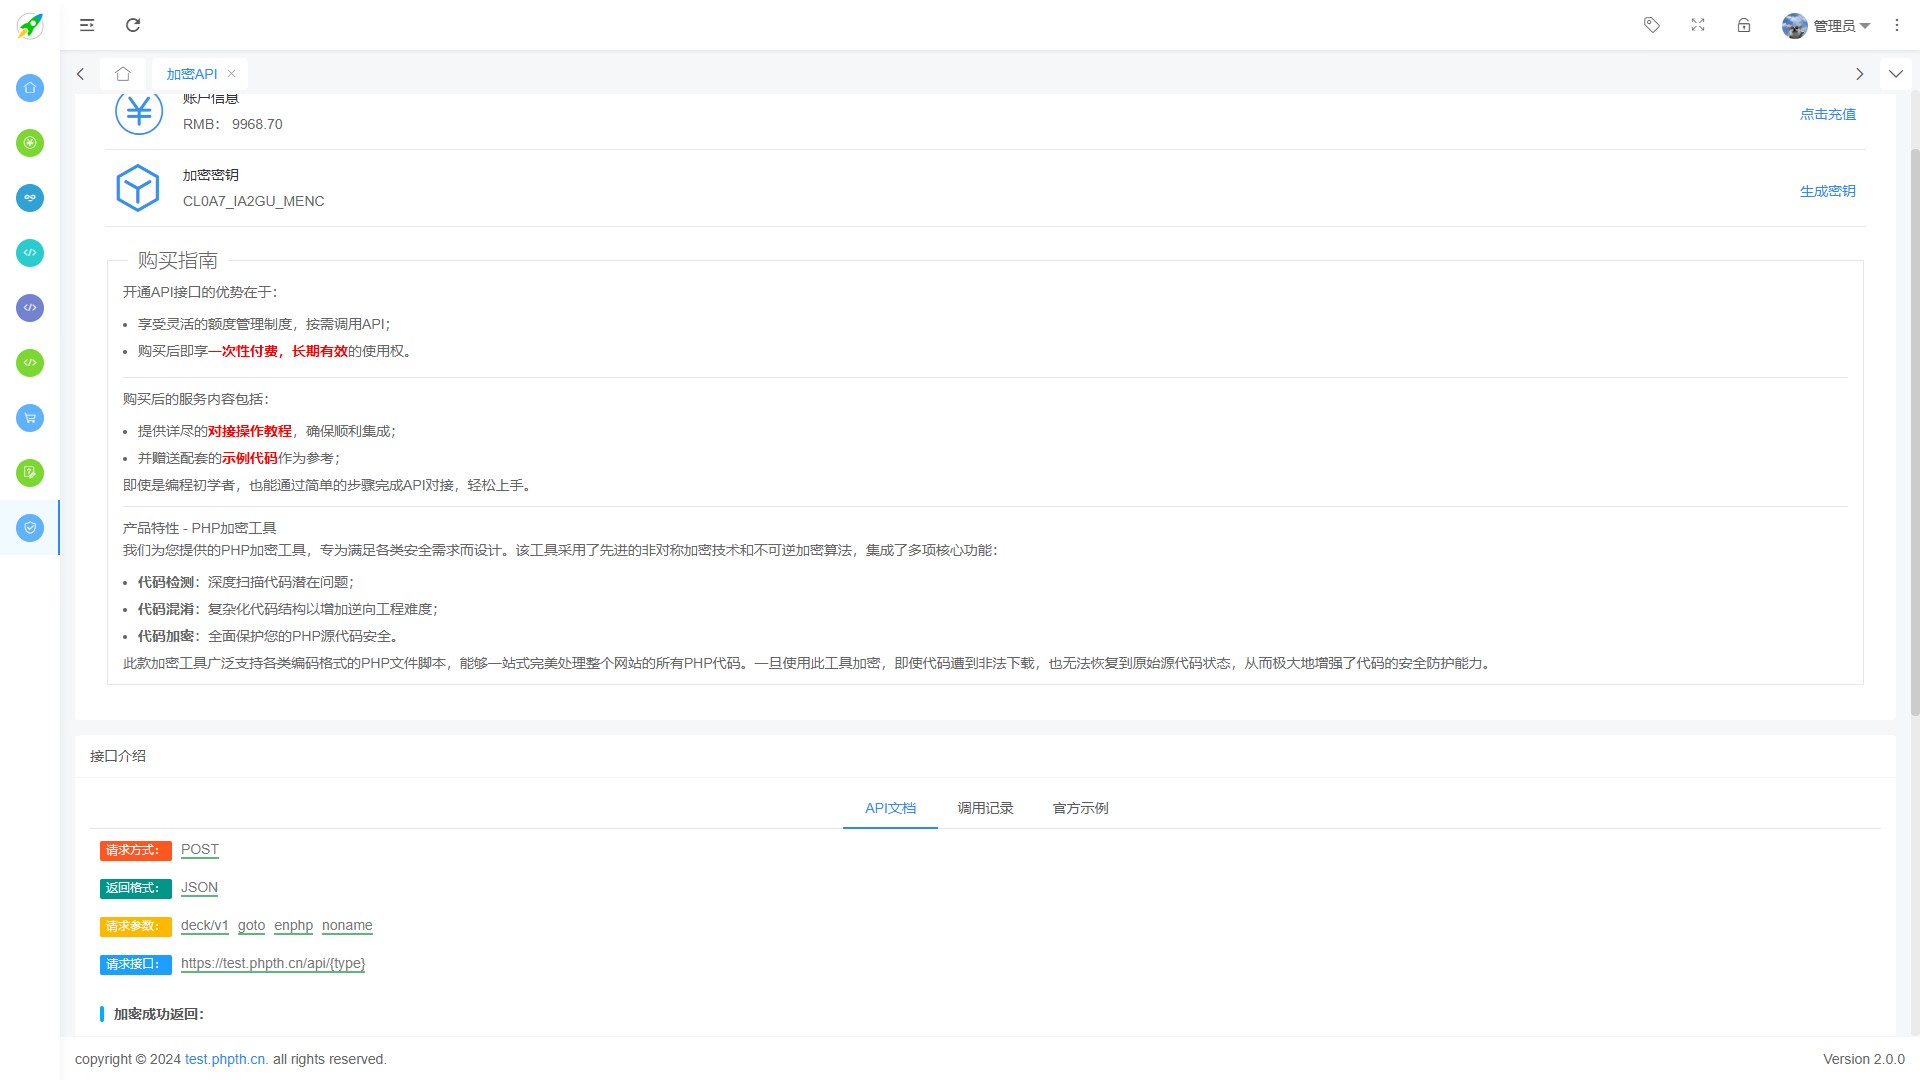Screen dimensions: 1920x1080
Task: Switch to the 调用记录 tab
Action: [985, 808]
